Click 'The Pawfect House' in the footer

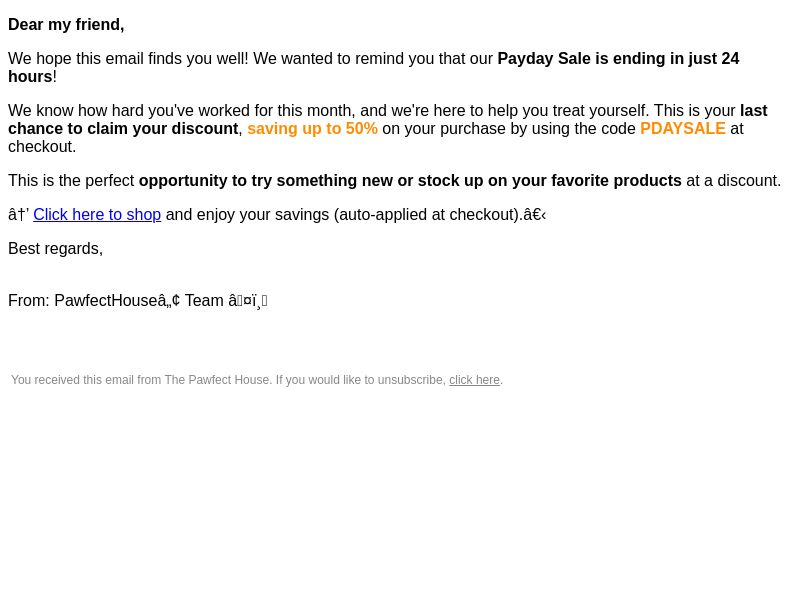(x=217, y=380)
